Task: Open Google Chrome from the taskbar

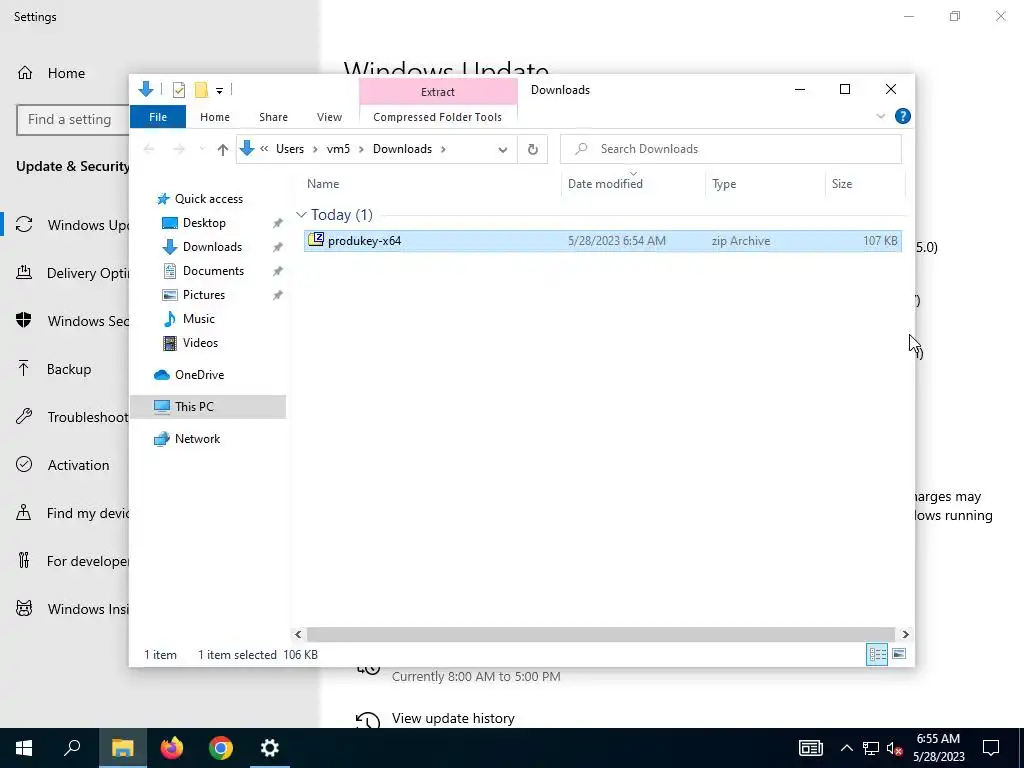Action: click(221, 748)
